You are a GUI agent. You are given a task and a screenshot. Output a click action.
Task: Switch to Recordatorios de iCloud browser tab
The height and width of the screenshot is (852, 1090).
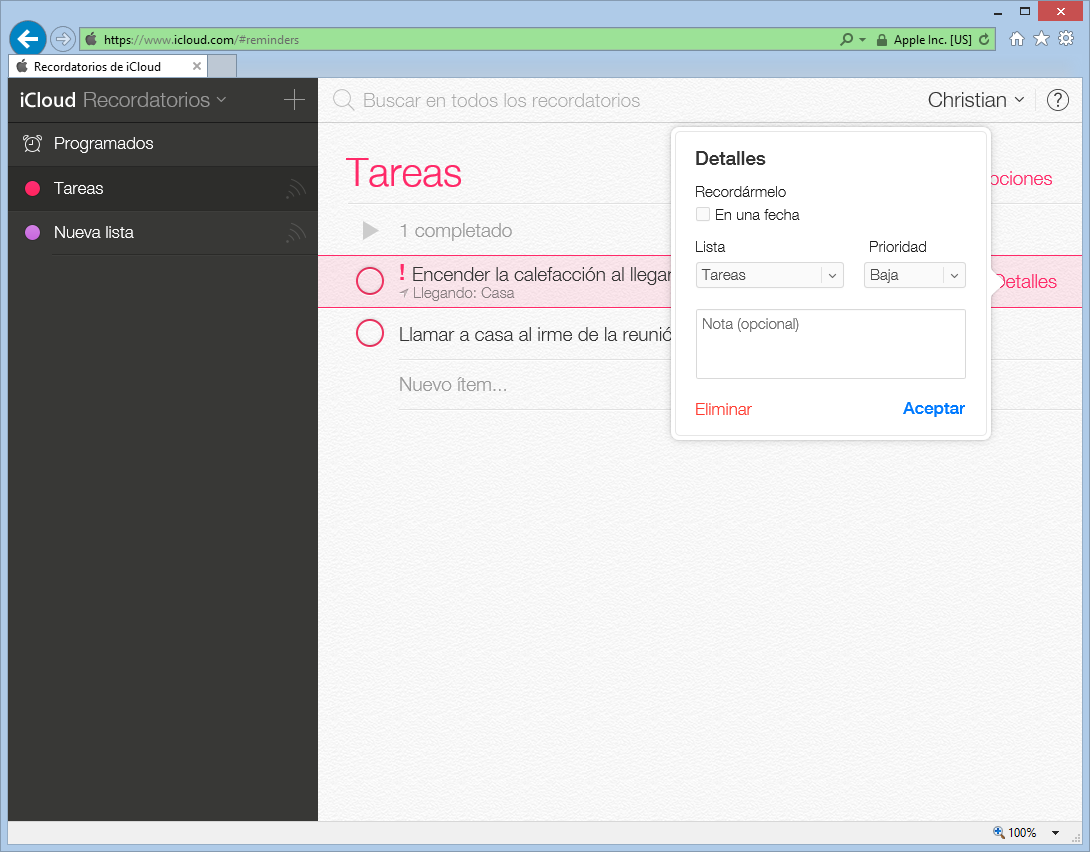pyautogui.click(x=108, y=66)
